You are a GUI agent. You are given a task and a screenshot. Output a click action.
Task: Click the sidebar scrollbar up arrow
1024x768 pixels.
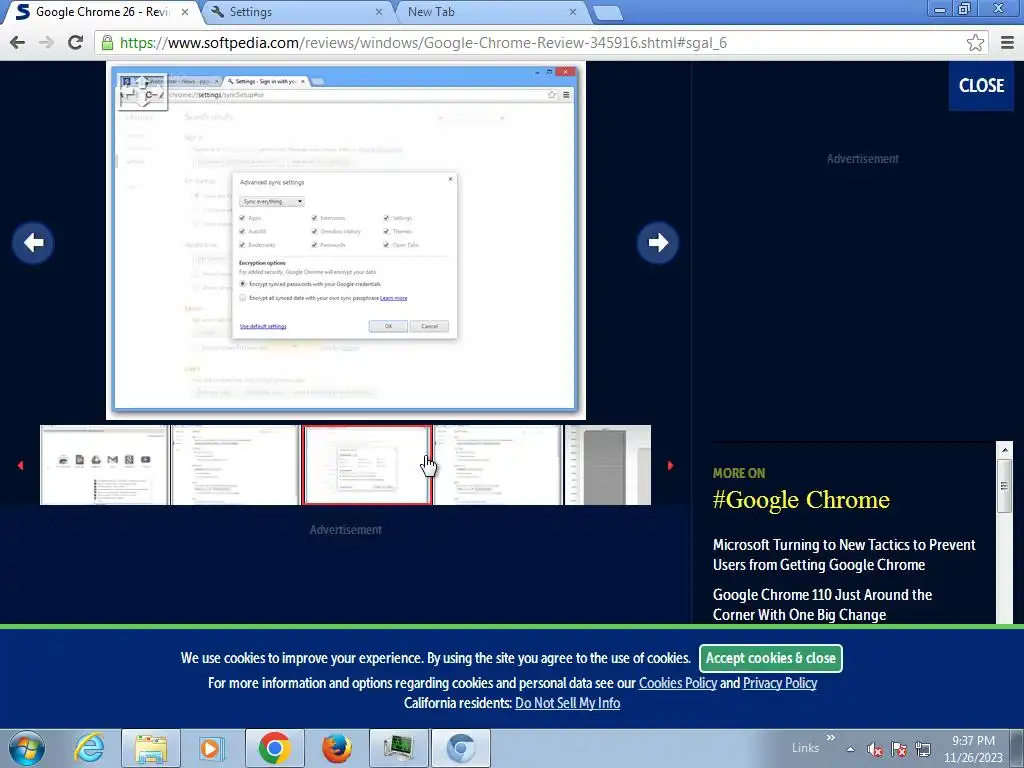tap(1004, 450)
